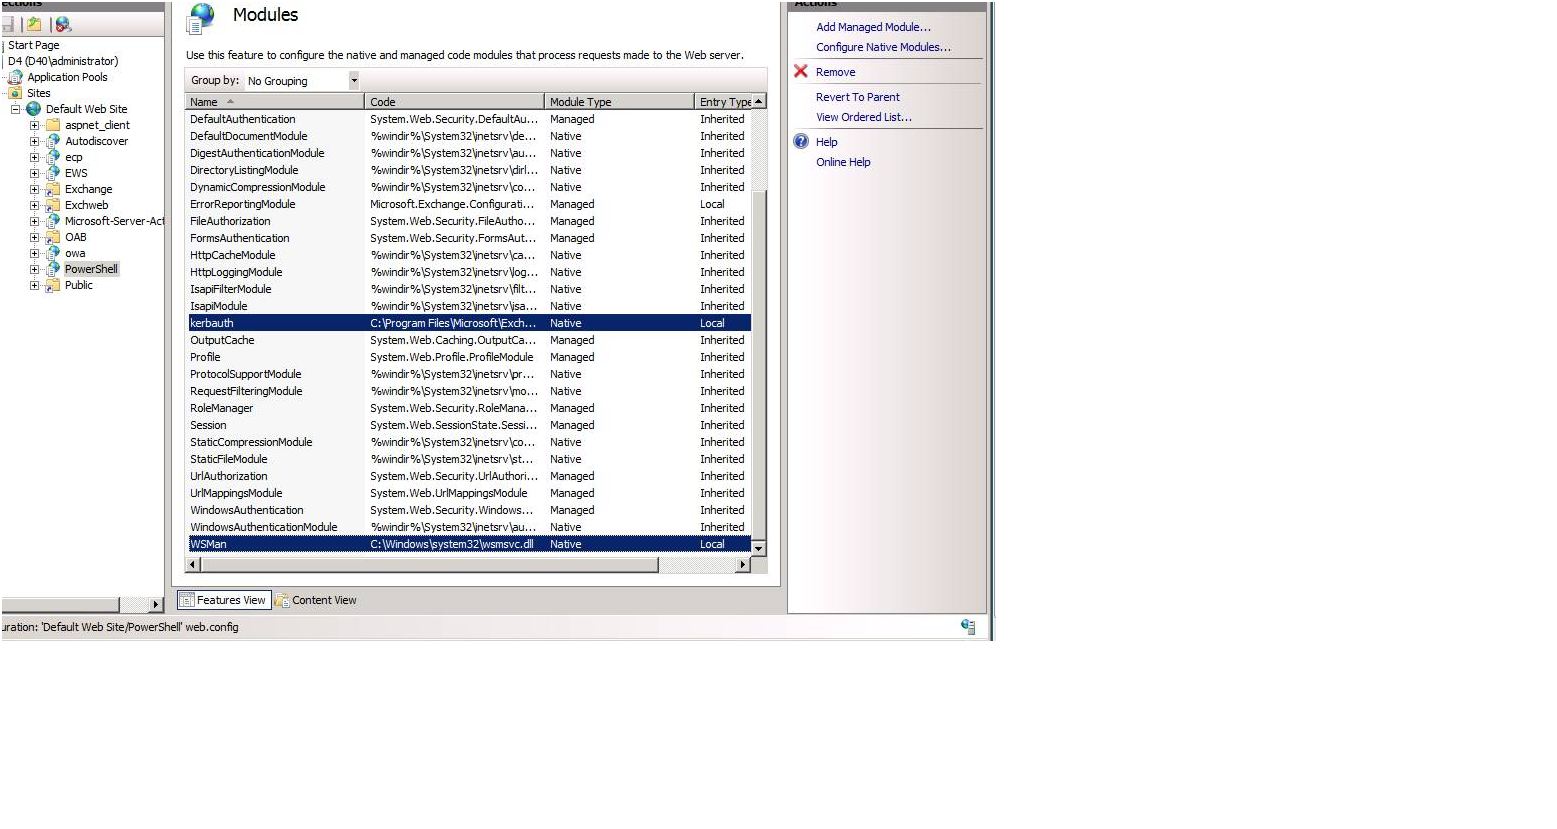1557x829 pixels.
Task: Open Configure Native Modules link
Action: pos(883,47)
